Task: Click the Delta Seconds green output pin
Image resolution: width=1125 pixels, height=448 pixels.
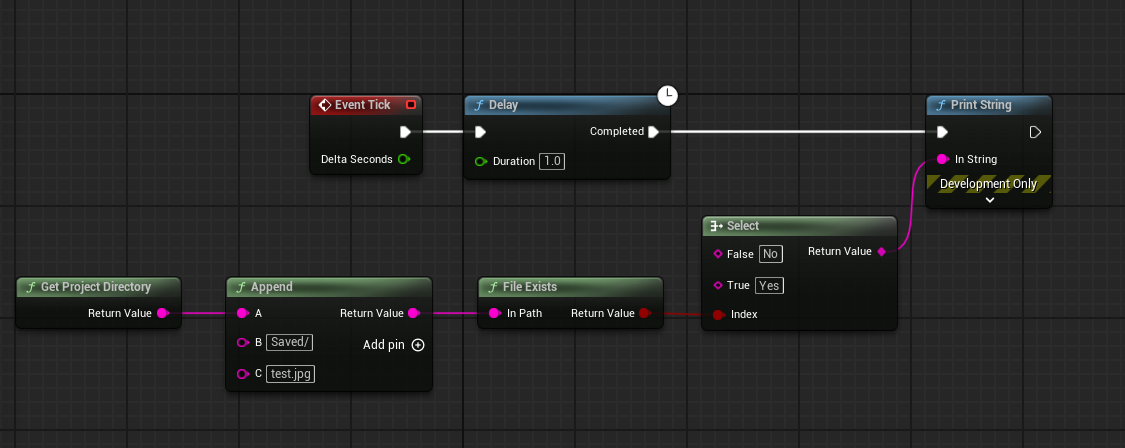Action: tap(404, 159)
